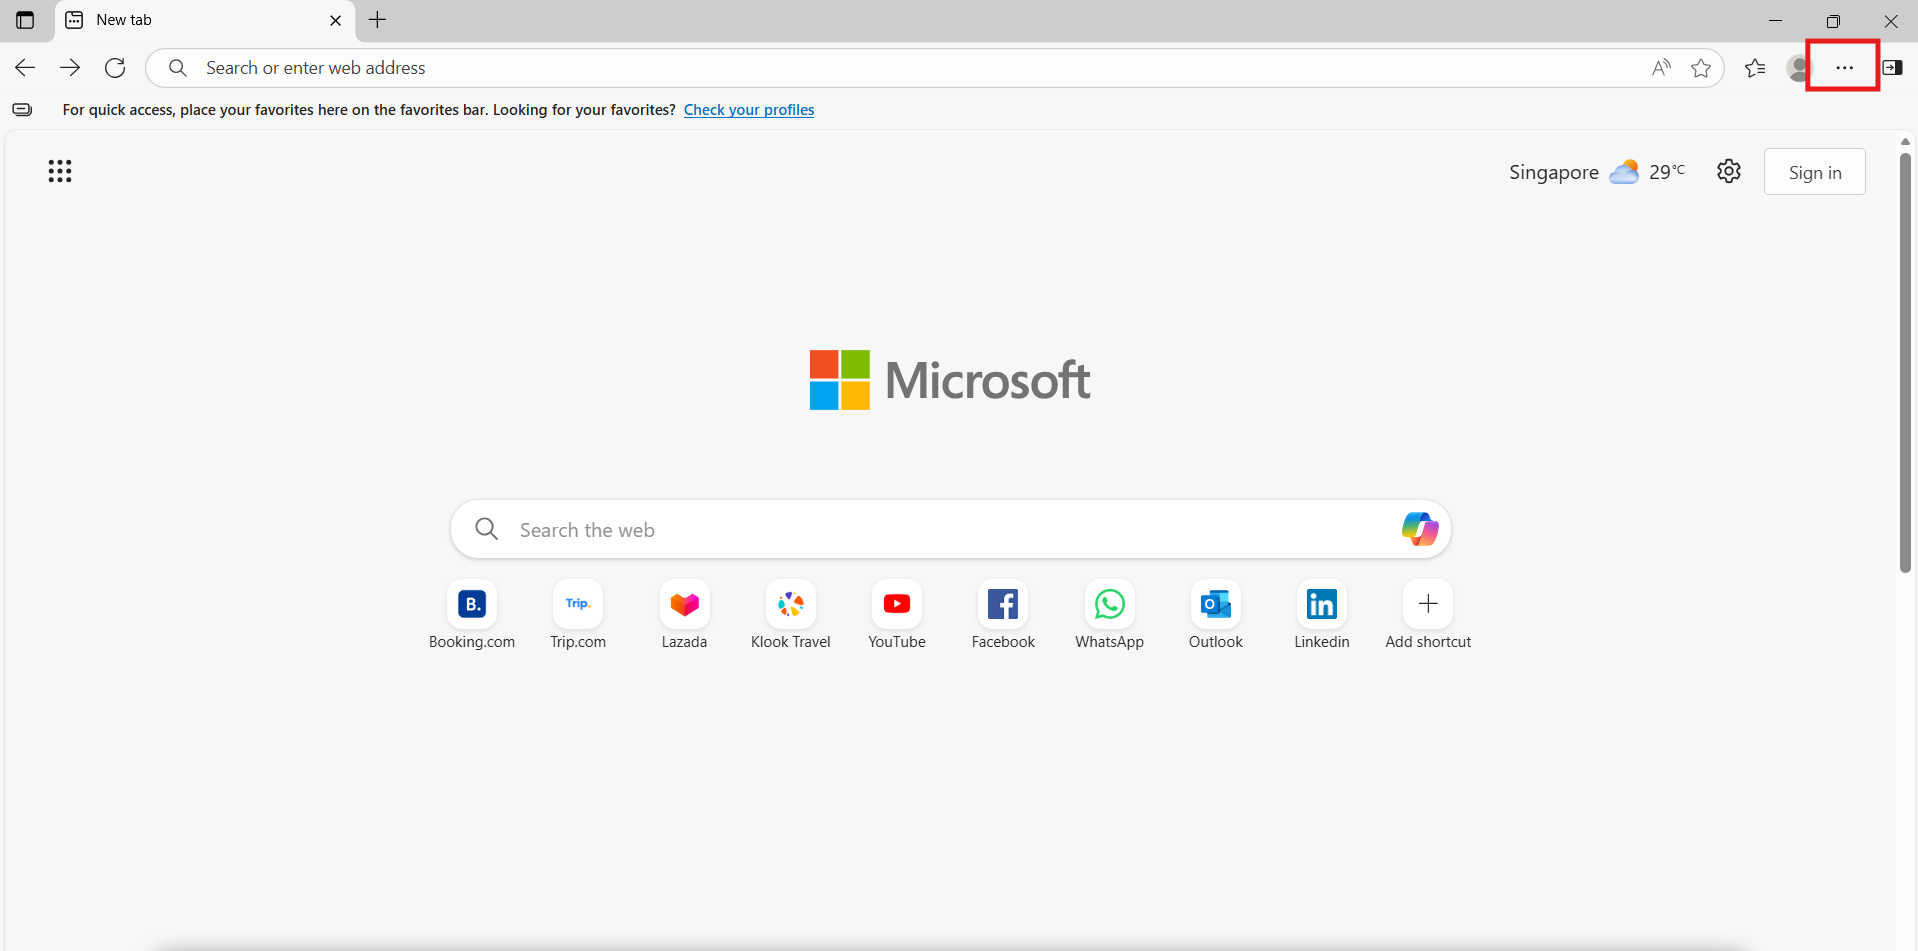Click the Search the web field
This screenshot has width=1918, height=951.
(x=940, y=530)
